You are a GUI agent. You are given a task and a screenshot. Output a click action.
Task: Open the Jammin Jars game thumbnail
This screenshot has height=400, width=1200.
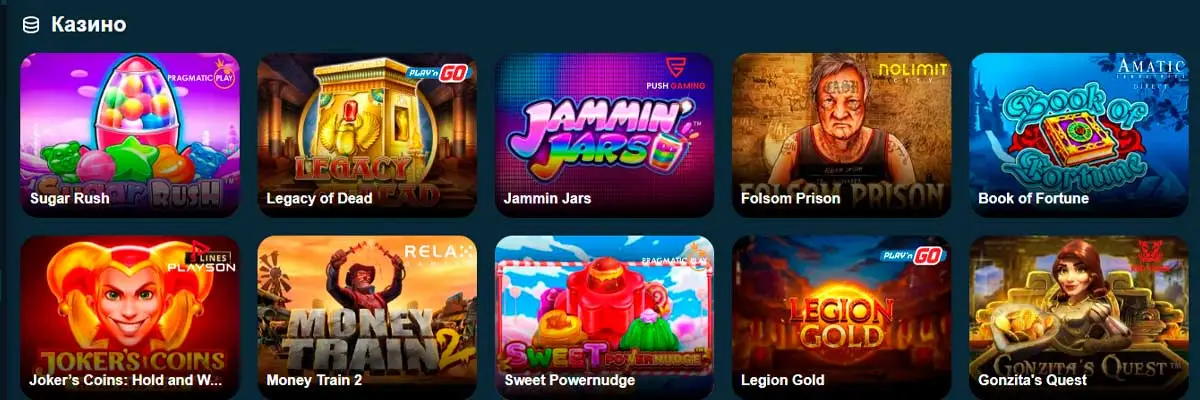[x=604, y=135]
